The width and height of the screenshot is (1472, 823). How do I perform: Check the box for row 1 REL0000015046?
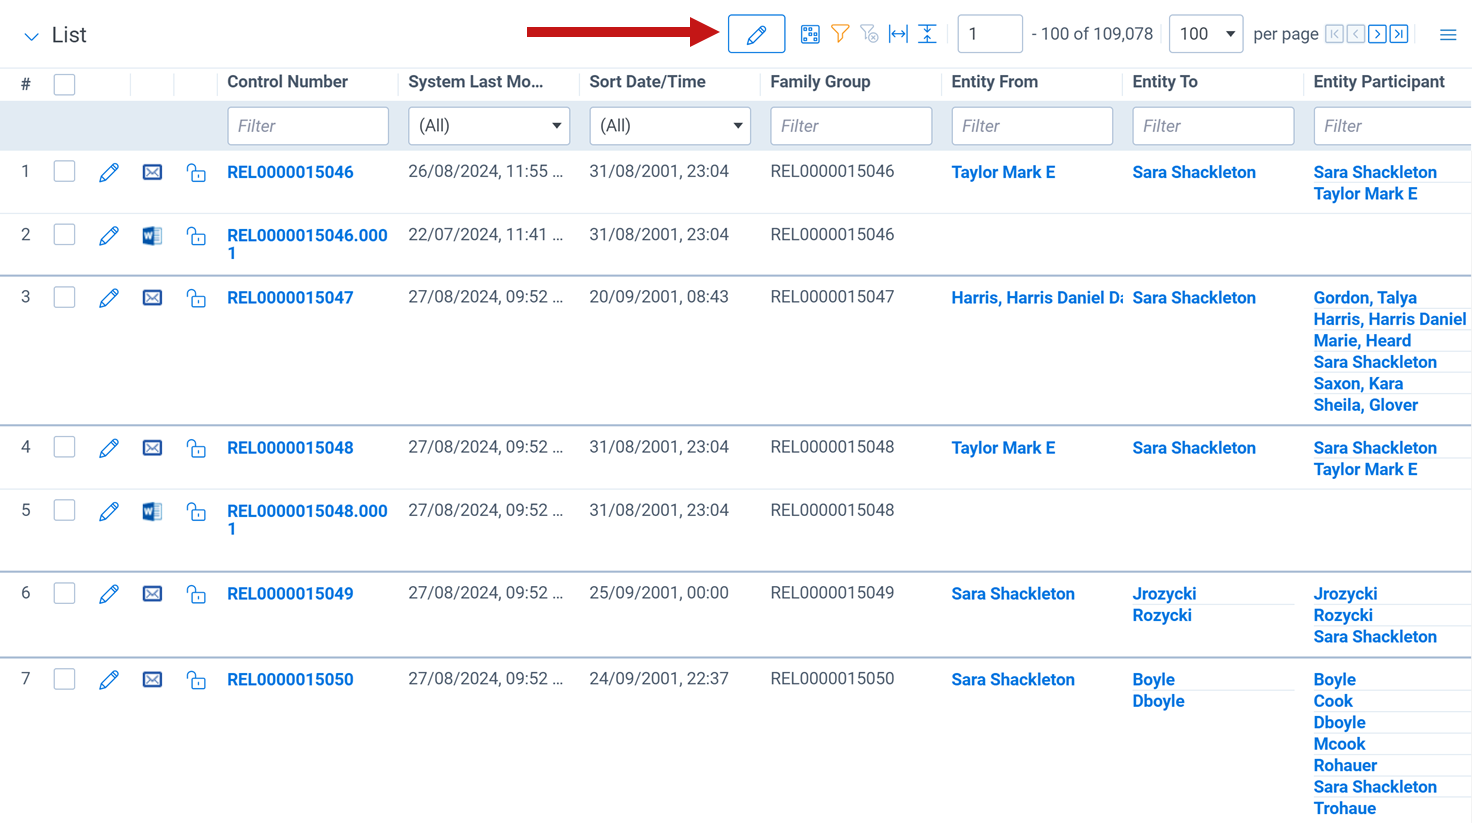point(64,171)
